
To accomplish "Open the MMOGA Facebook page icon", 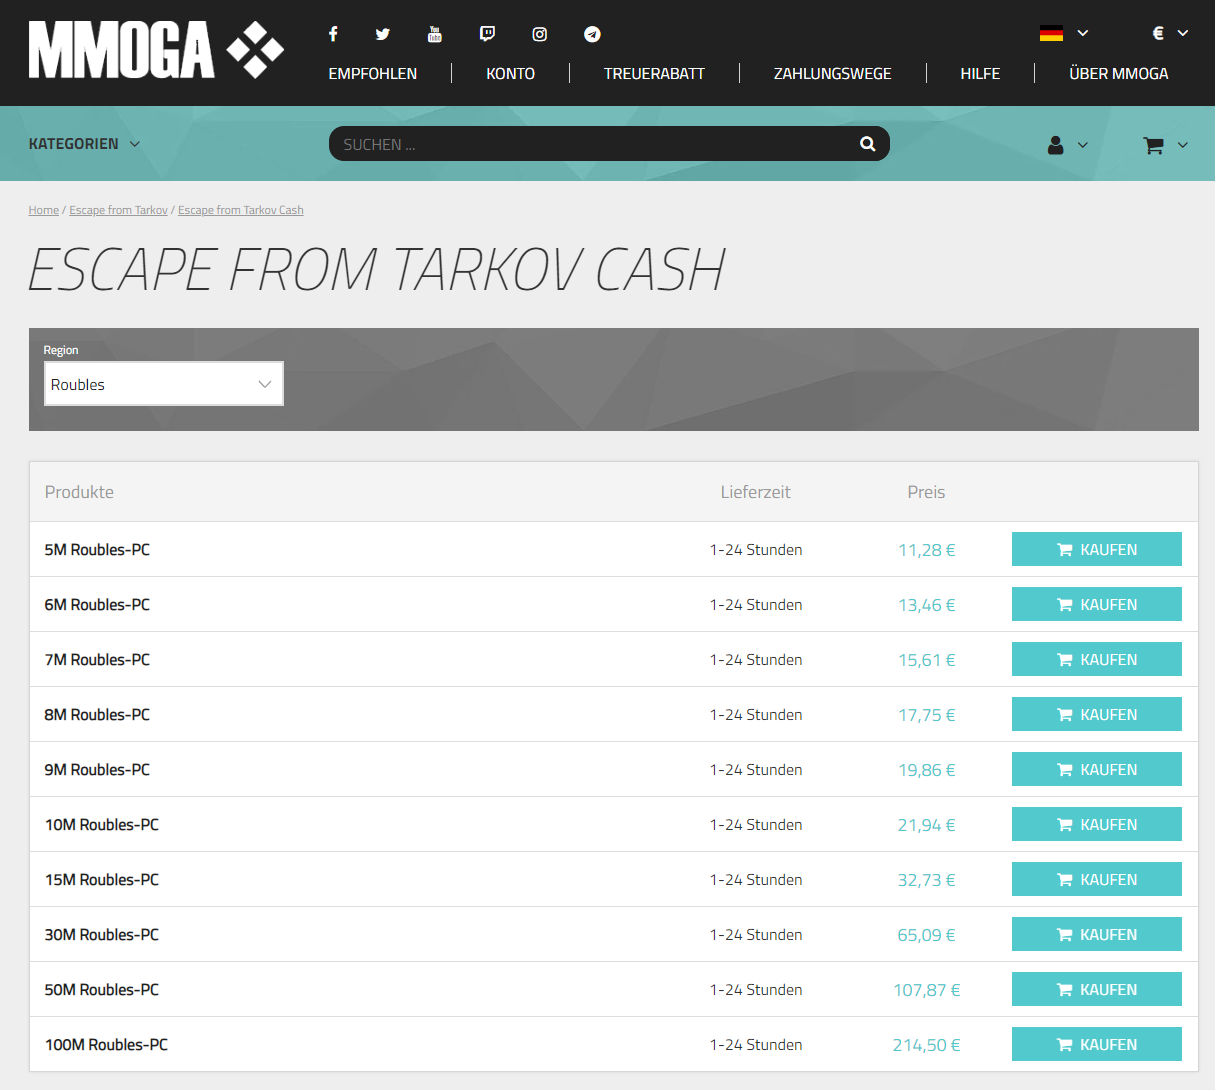I will pyautogui.click(x=333, y=34).
